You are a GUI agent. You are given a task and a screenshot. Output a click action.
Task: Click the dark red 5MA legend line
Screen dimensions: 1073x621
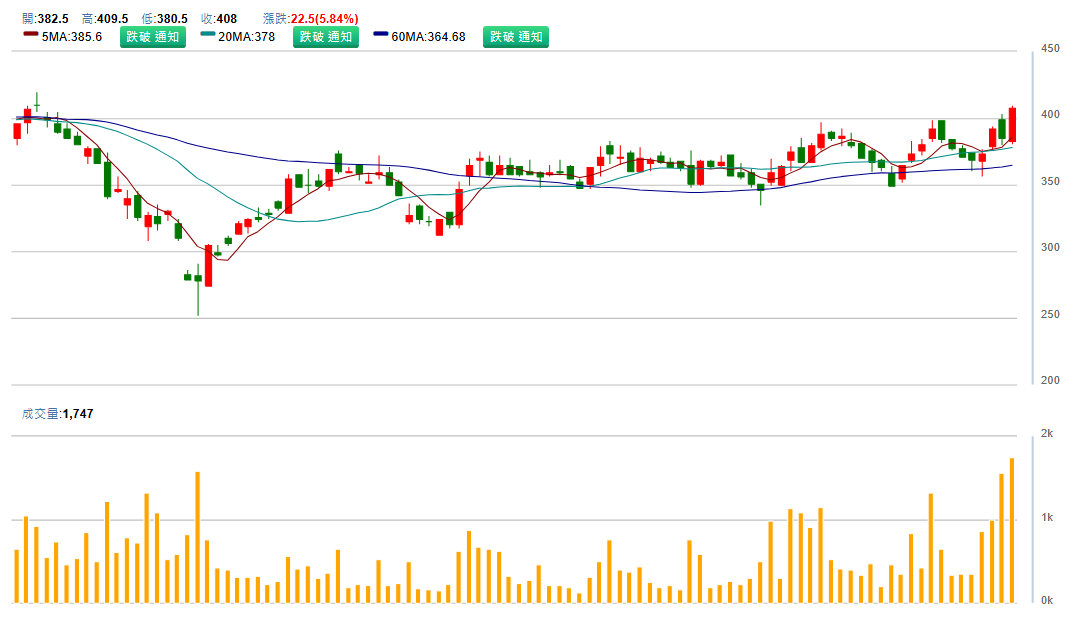point(31,34)
